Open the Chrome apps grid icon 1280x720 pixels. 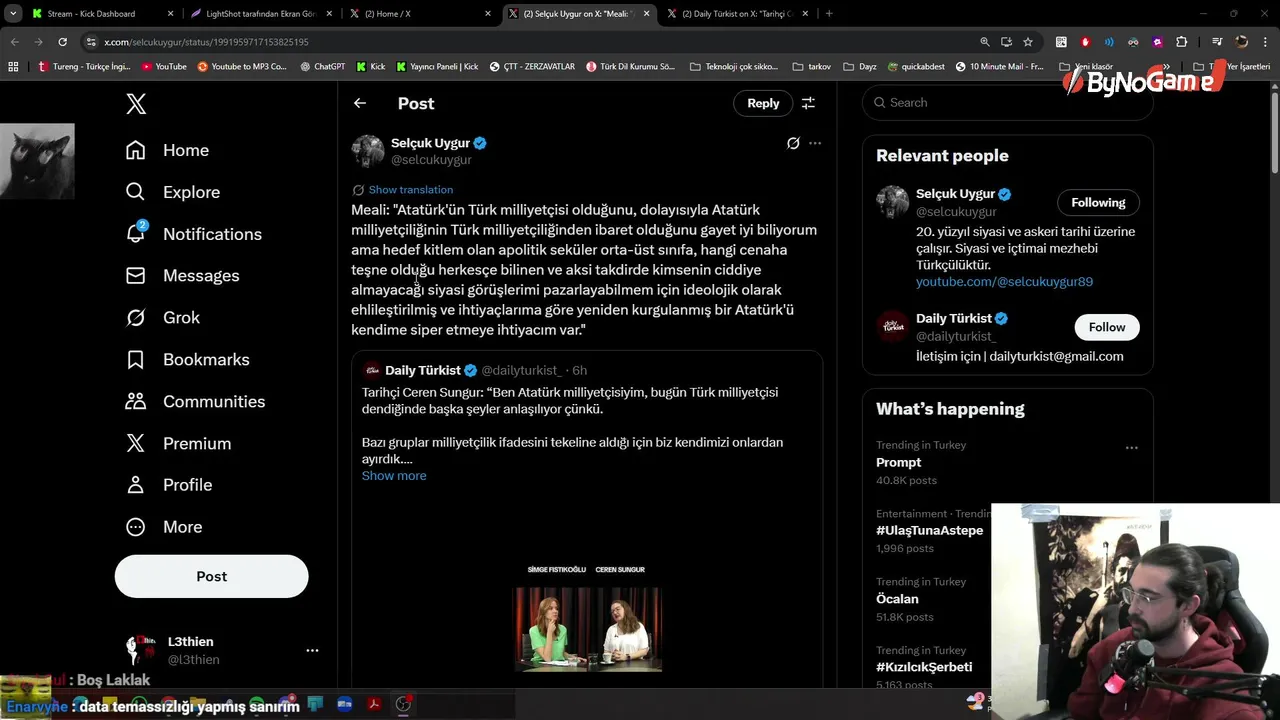click(13, 67)
